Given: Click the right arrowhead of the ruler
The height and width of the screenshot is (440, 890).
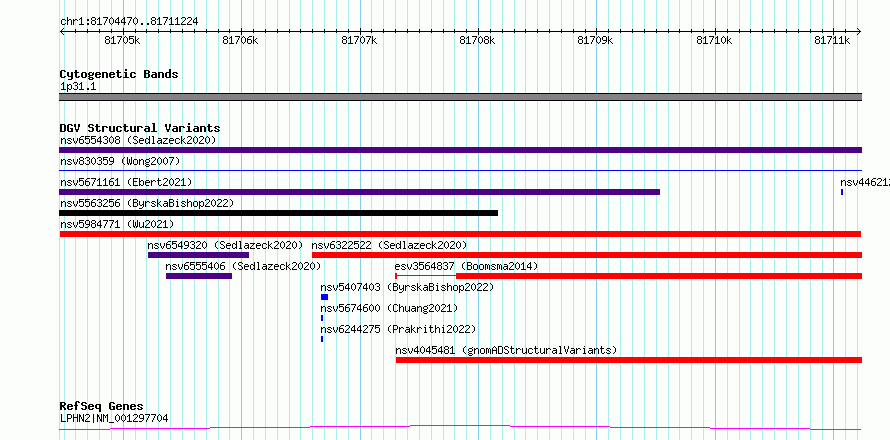Looking at the screenshot, I should (859, 32).
